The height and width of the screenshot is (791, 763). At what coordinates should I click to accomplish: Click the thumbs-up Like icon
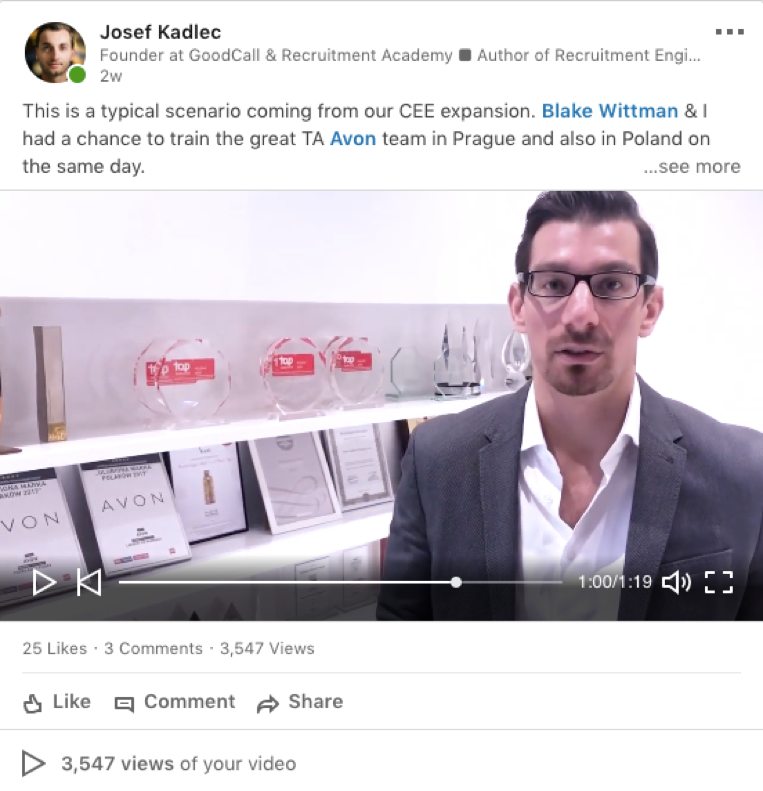pyautogui.click(x=32, y=703)
